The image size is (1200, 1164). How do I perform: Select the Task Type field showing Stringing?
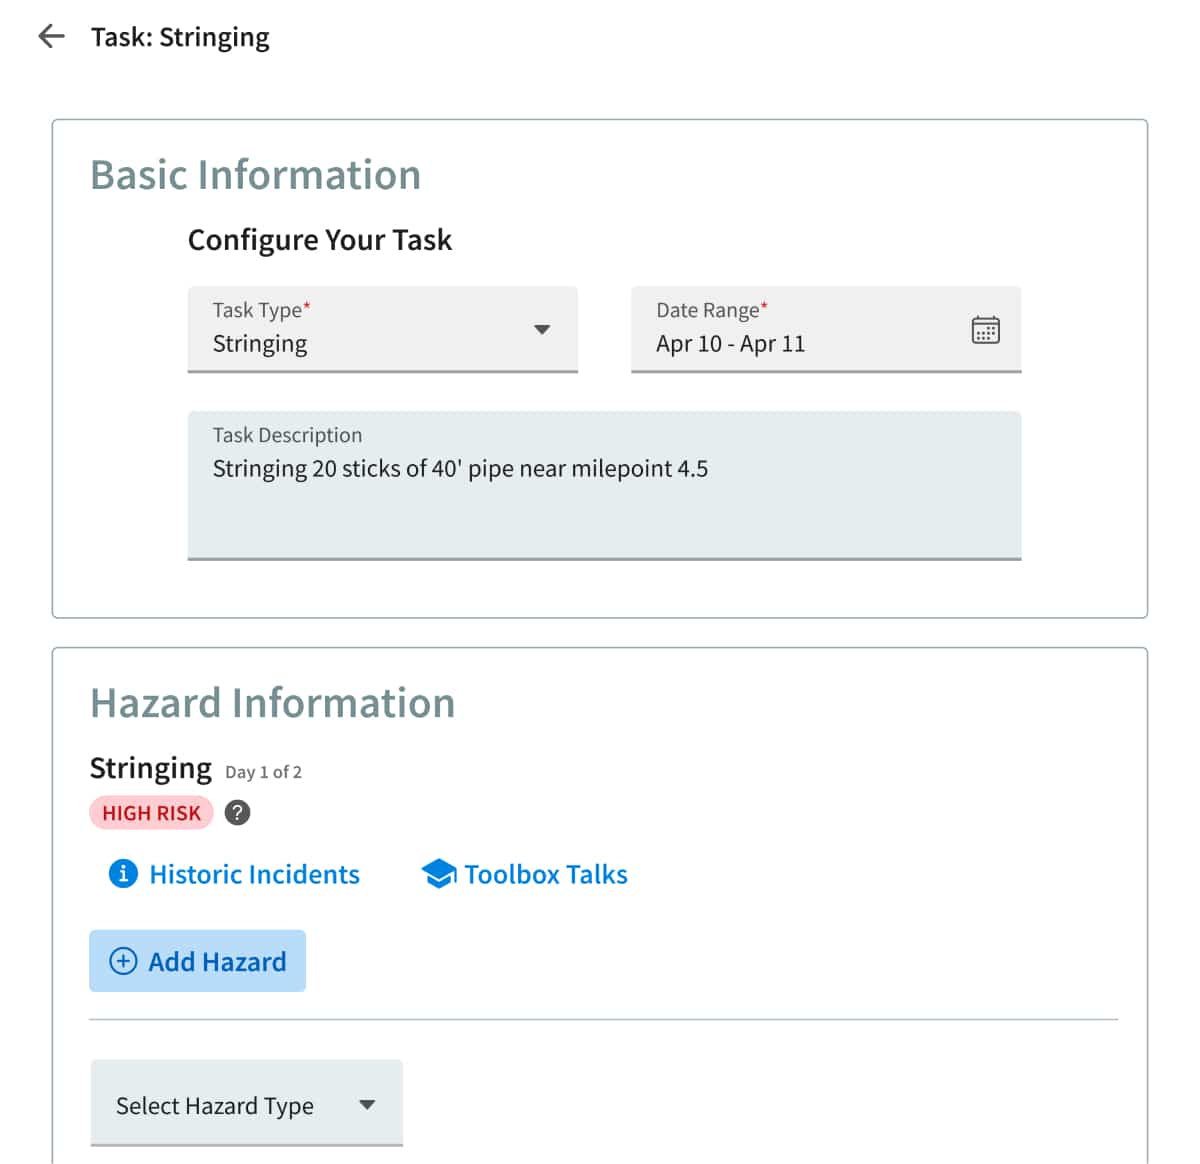[383, 330]
